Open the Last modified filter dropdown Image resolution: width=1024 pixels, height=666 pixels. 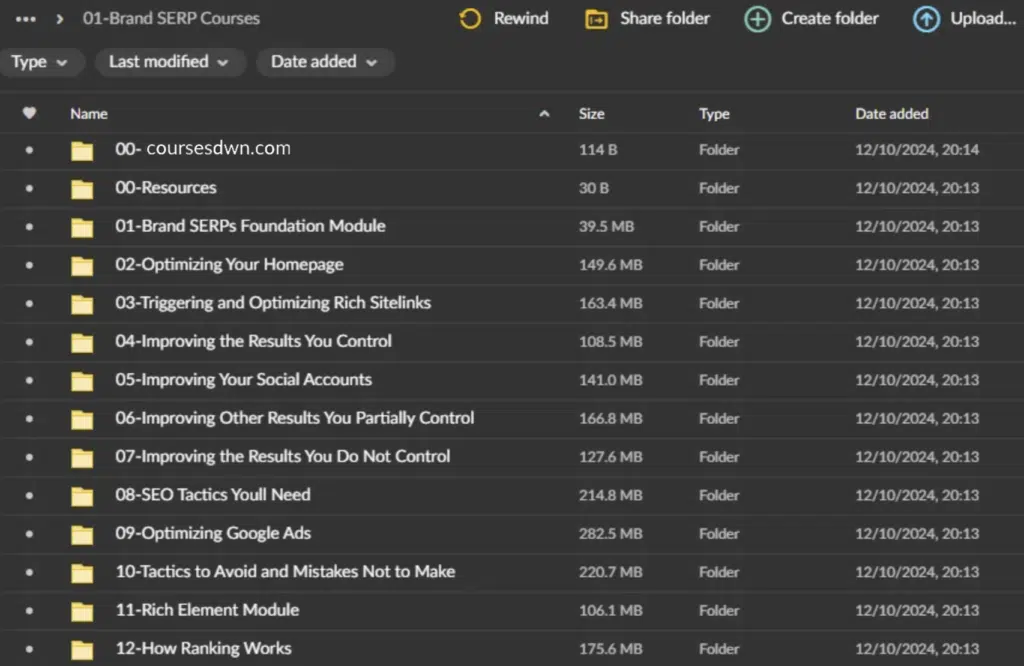[x=169, y=62]
